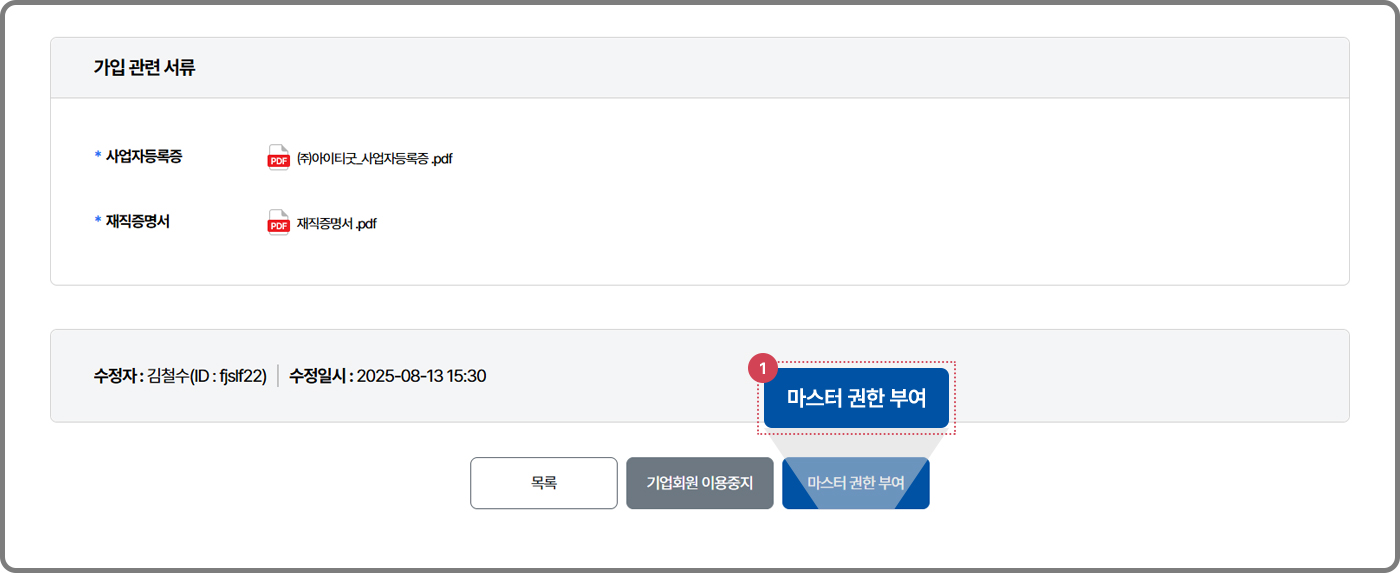1400x573 pixels.
Task: Click the enlarged 마스터 권한 부여 callout button
Action: [856, 398]
